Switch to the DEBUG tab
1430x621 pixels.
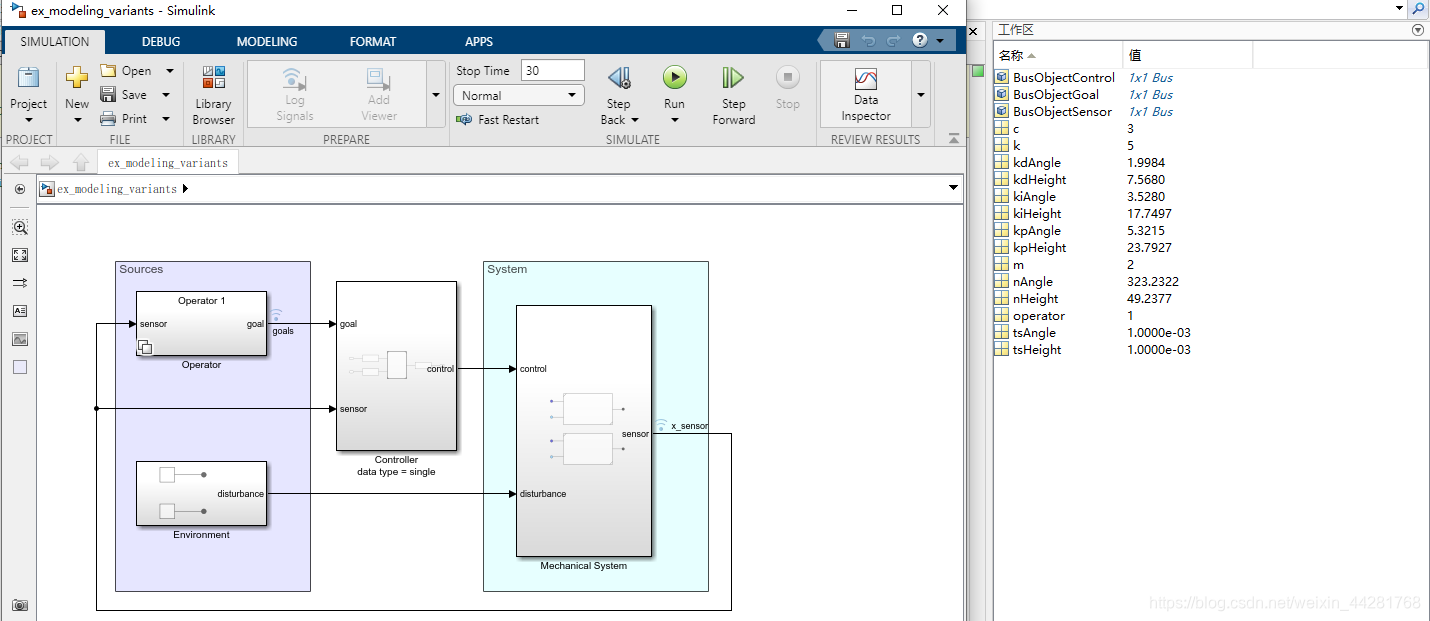[161, 42]
